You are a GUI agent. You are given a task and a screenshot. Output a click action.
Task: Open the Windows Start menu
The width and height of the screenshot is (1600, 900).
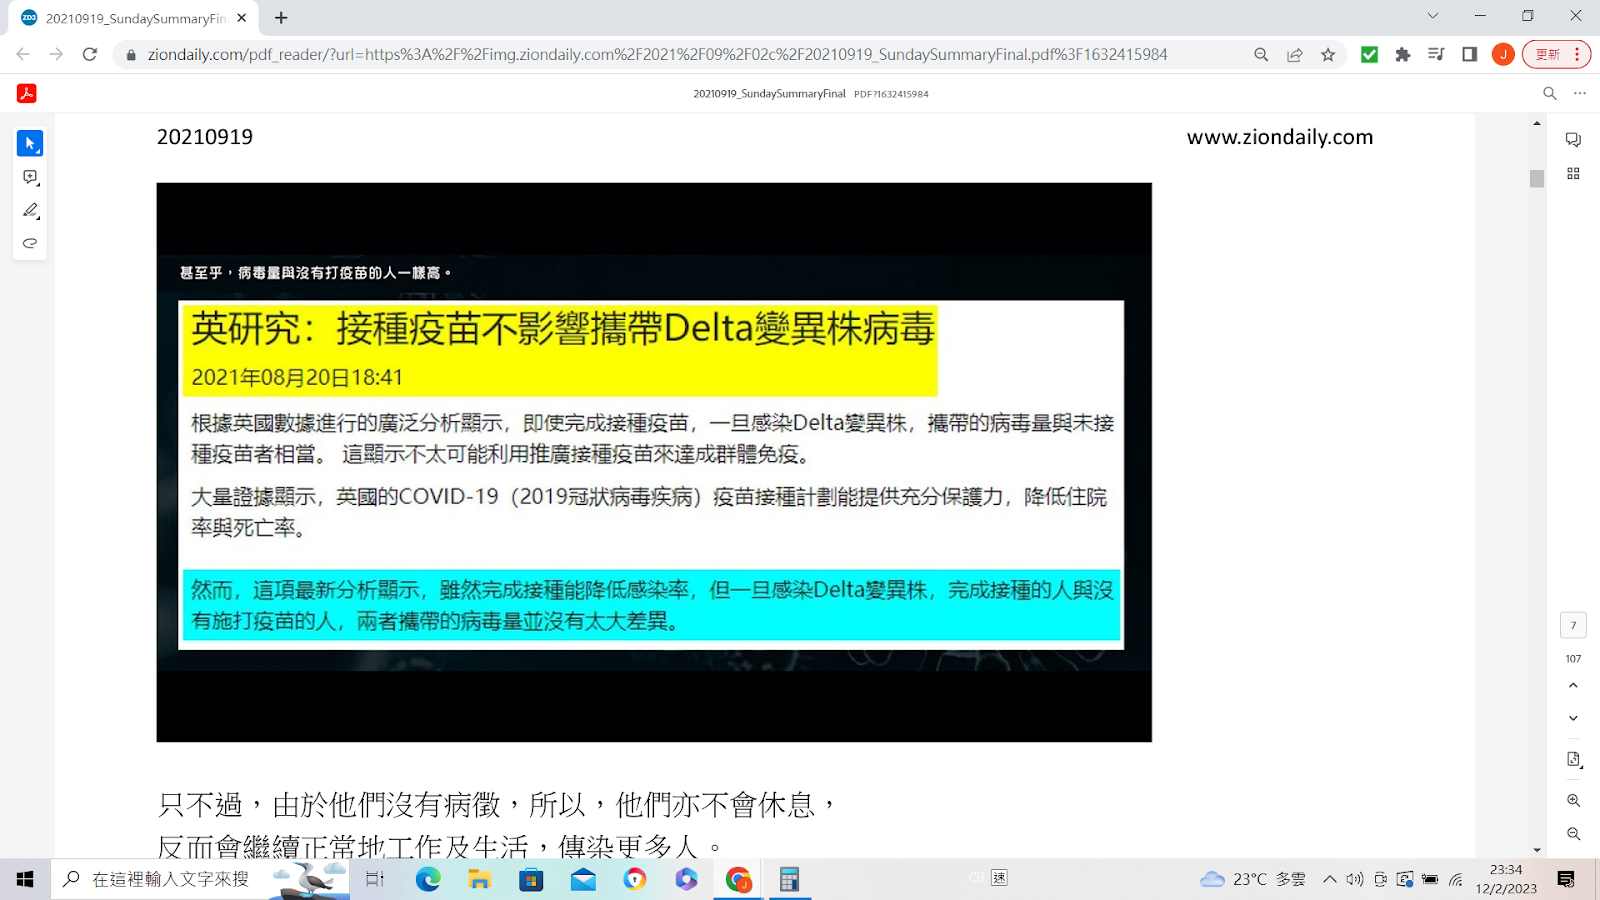click(25, 879)
